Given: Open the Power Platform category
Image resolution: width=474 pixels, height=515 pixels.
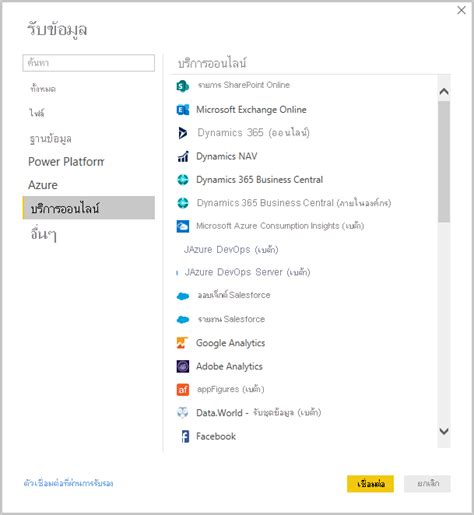Looking at the screenshot, I should [x=66, y=162].
